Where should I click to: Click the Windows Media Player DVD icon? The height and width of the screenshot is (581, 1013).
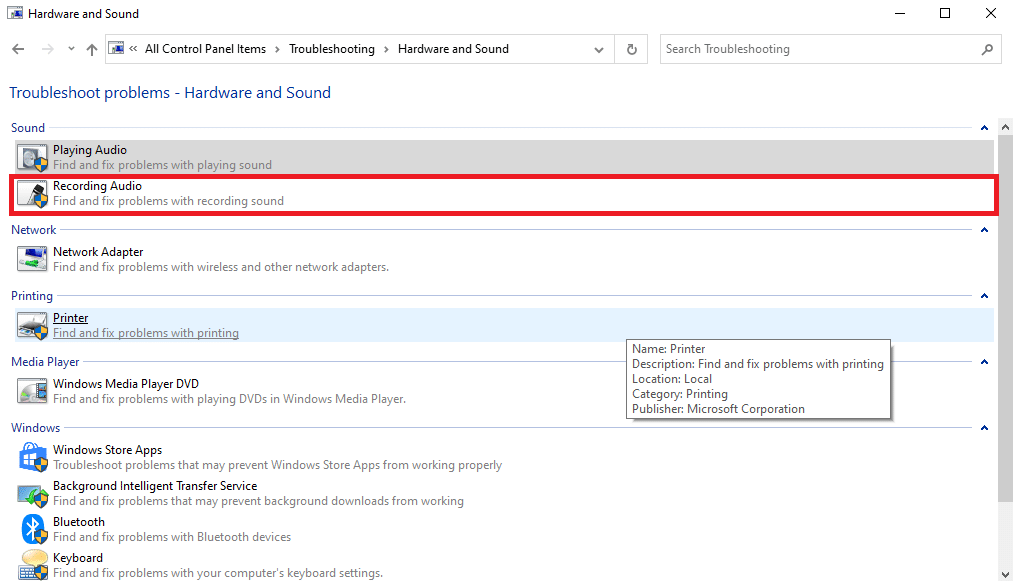(33, 391)
